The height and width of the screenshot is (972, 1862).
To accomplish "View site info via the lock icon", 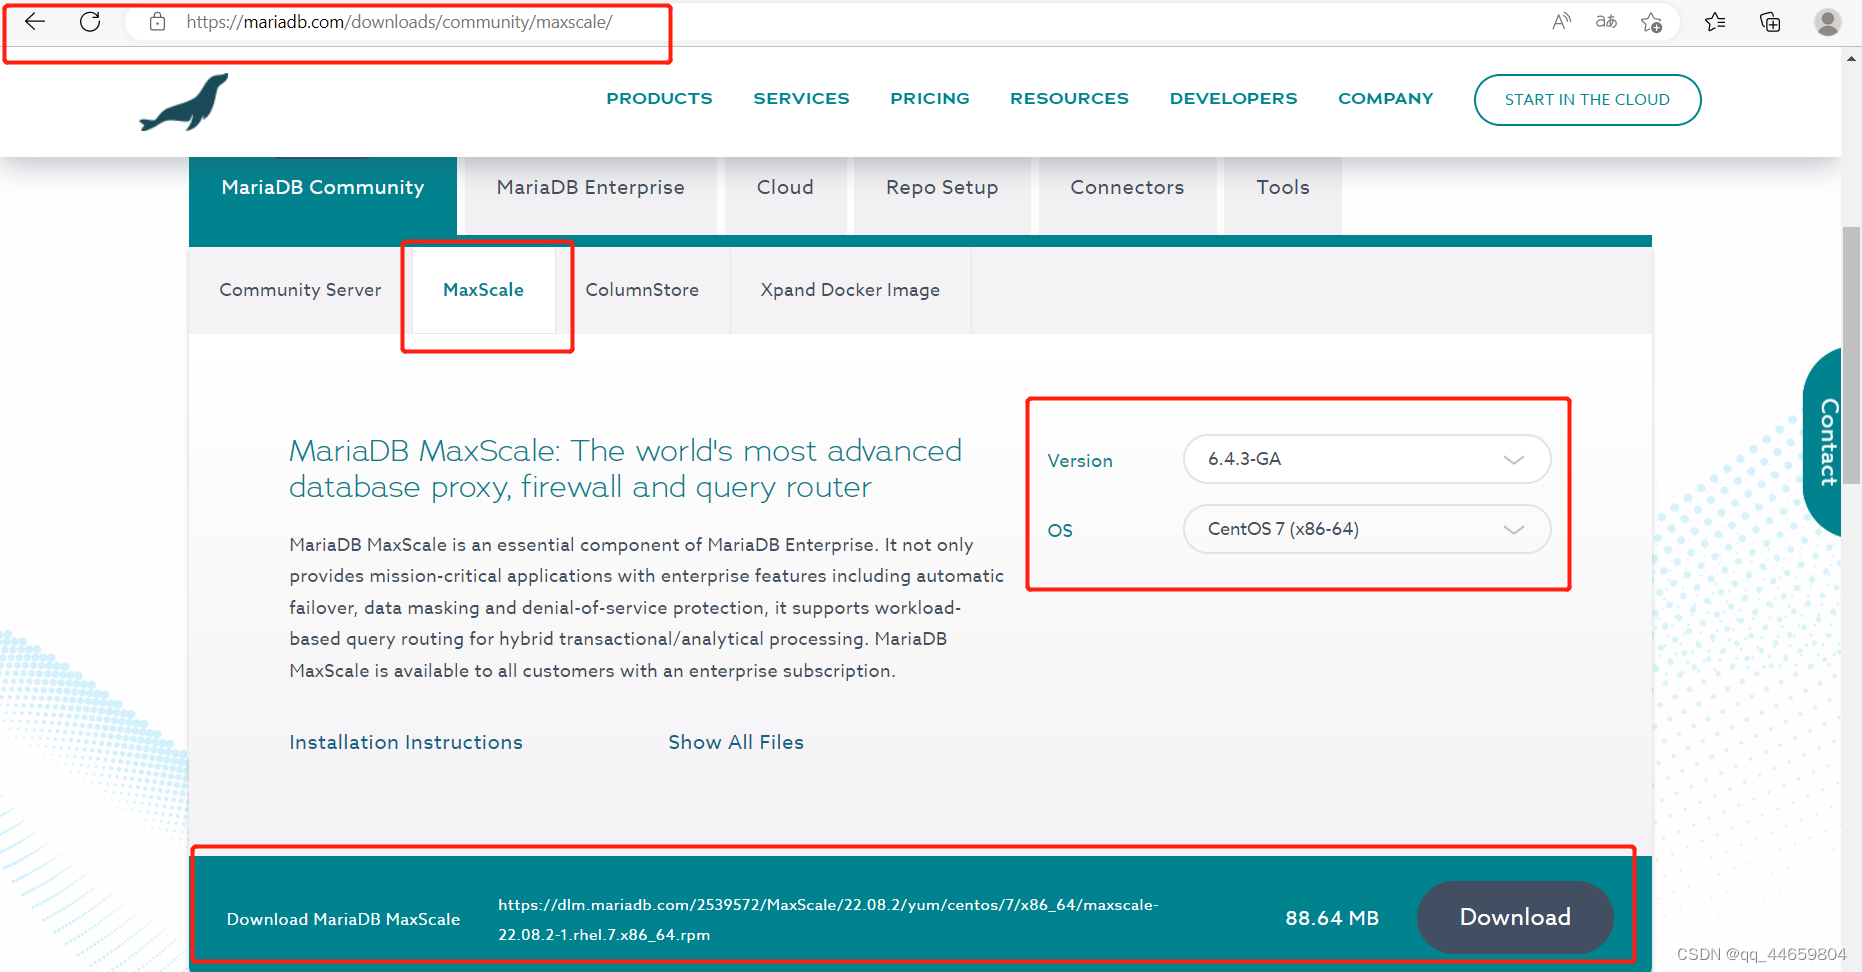I will click(157, 22).
